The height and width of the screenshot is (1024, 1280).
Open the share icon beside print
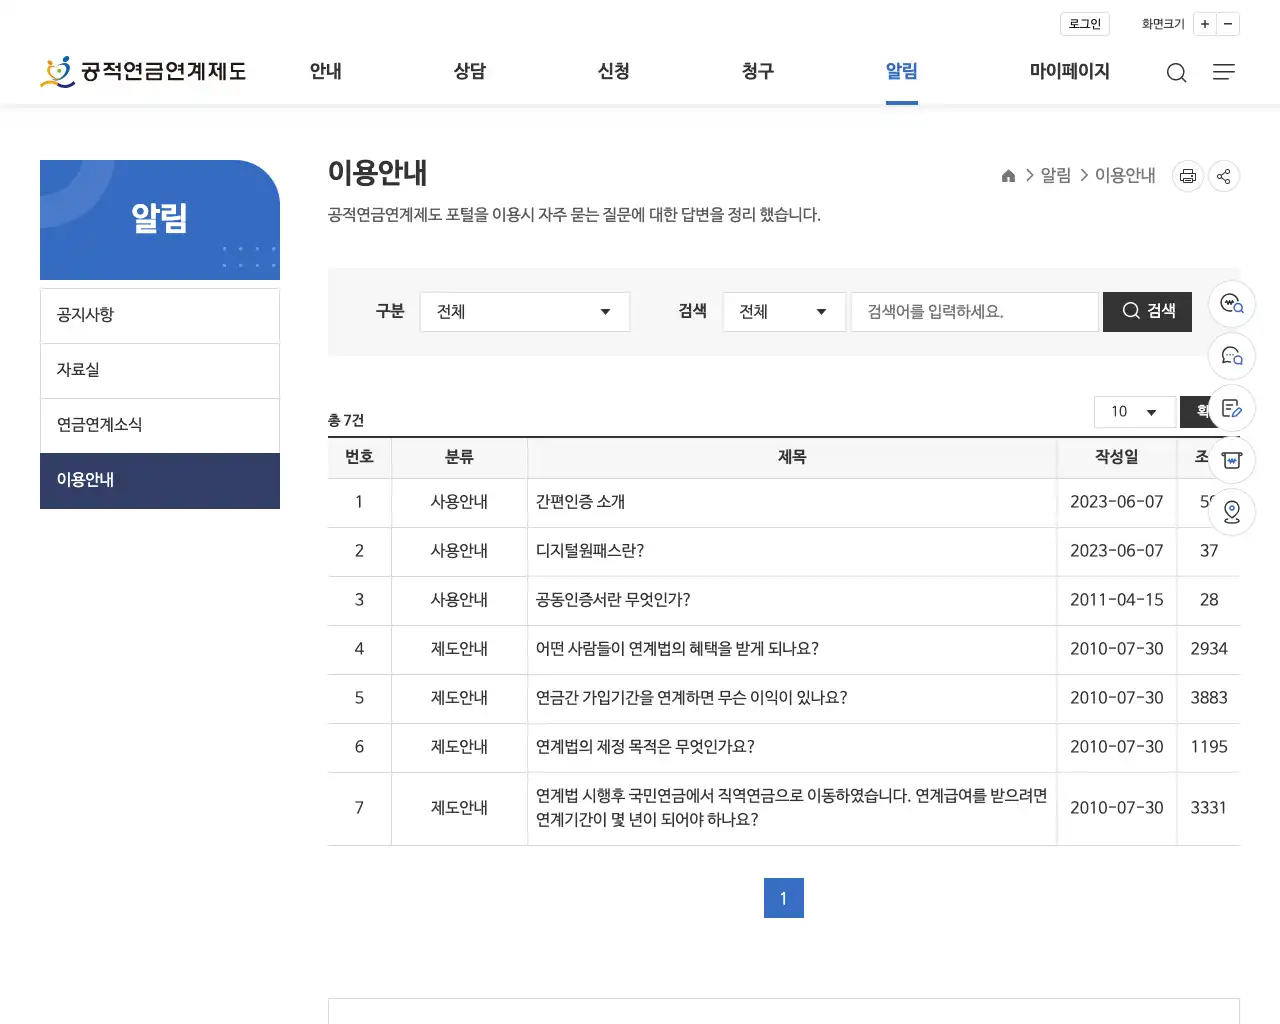click(1223, 175)
